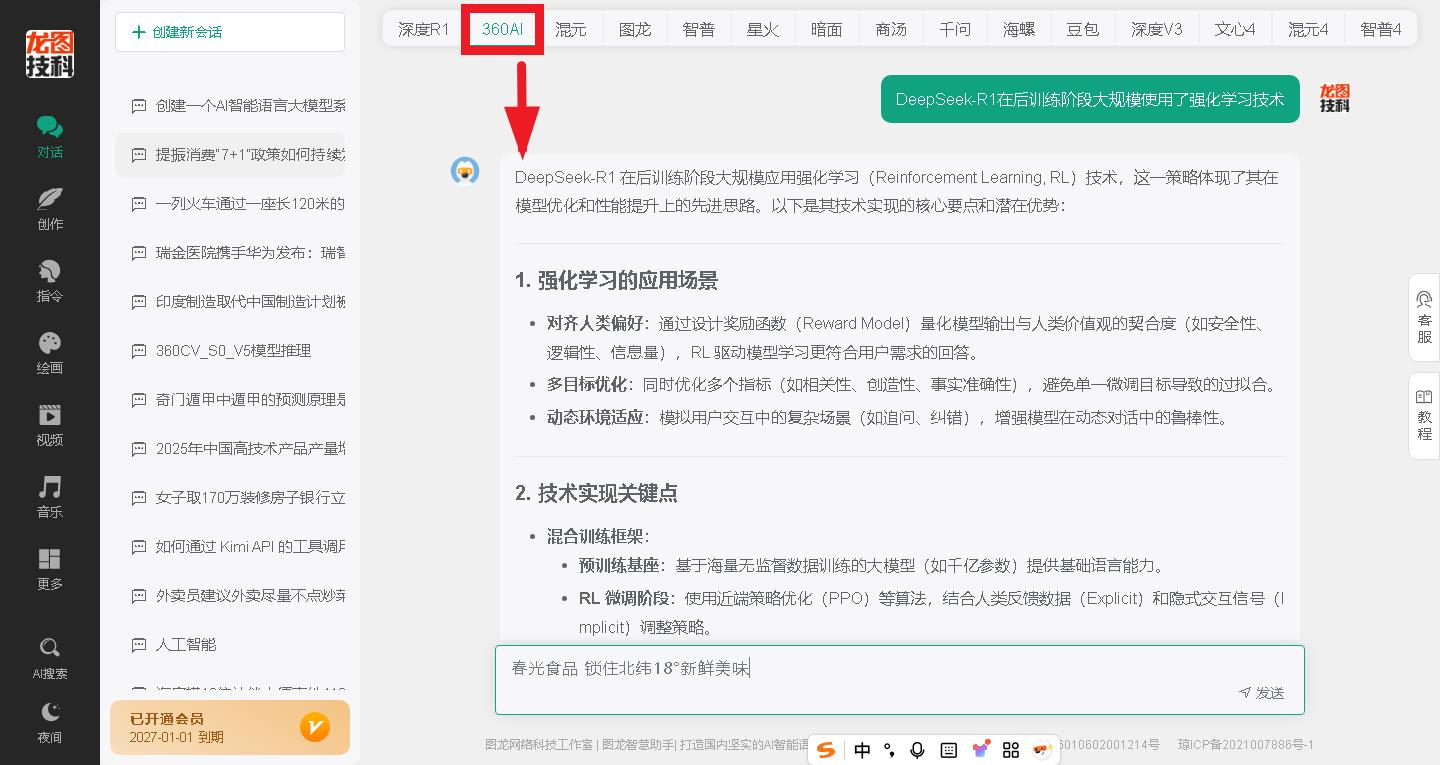Open the 对话 chat section in sidebar
The width and height of the screenshot is (1440, 765).
point(50,137)
